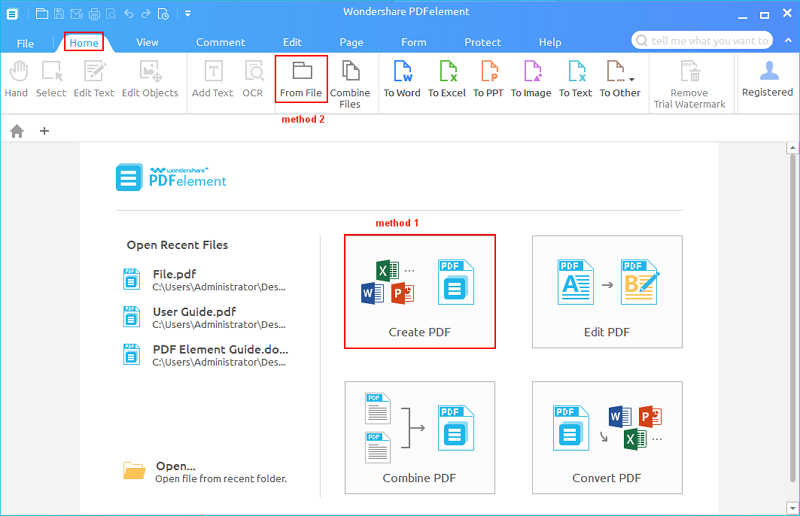Convert the PDF To PPT
The height and width of the screenshot is (516, 800).
coord(488,79)
